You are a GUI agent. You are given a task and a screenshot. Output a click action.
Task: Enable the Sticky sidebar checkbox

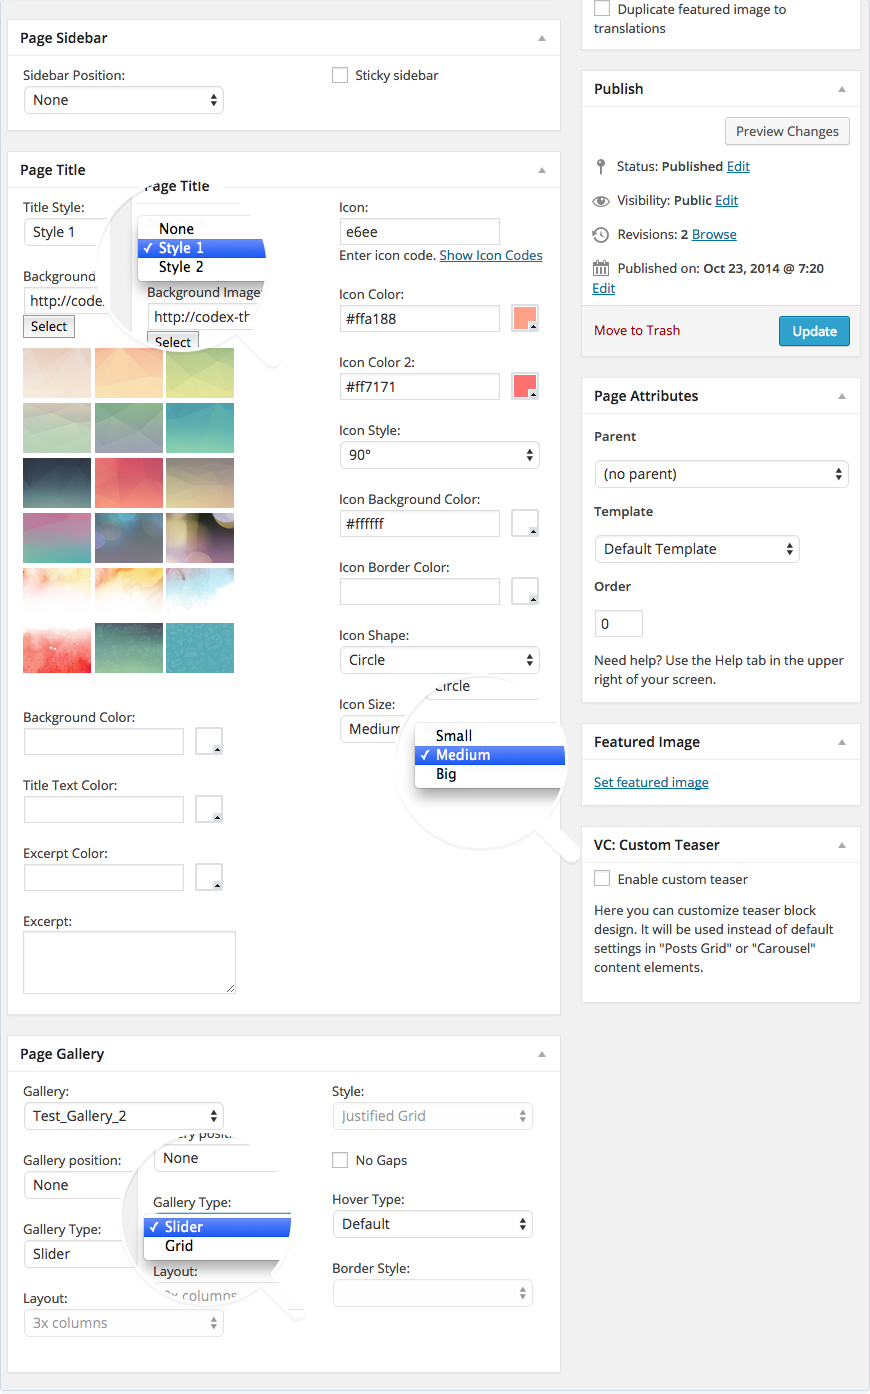pos(340,75)
